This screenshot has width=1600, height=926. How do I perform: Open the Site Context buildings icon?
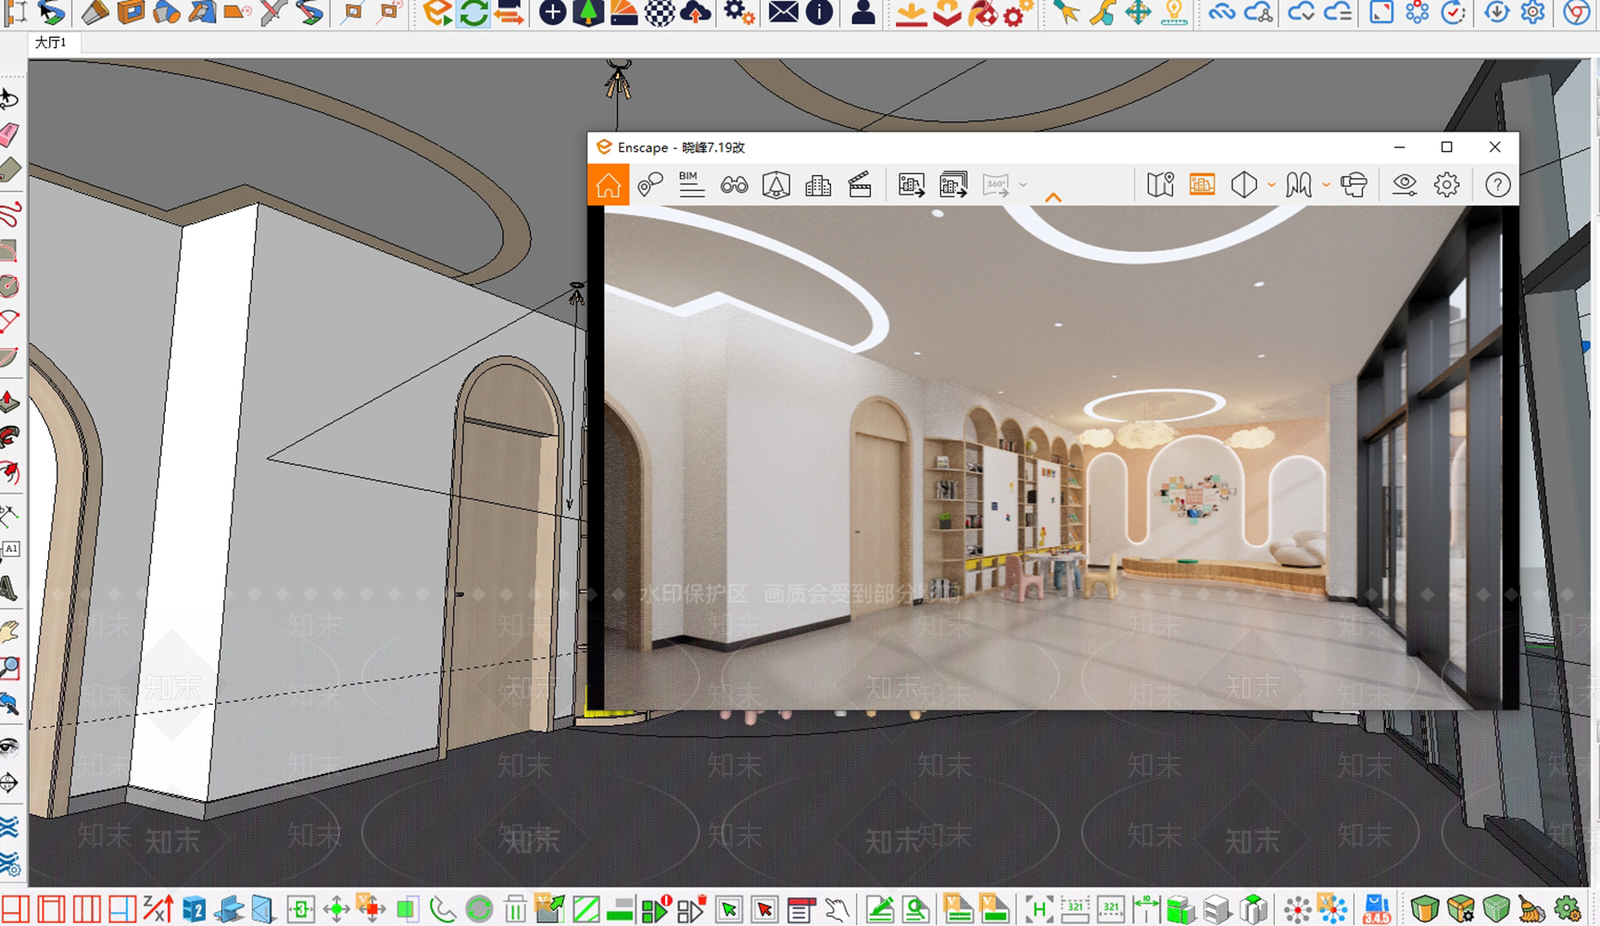coord(818,185)
